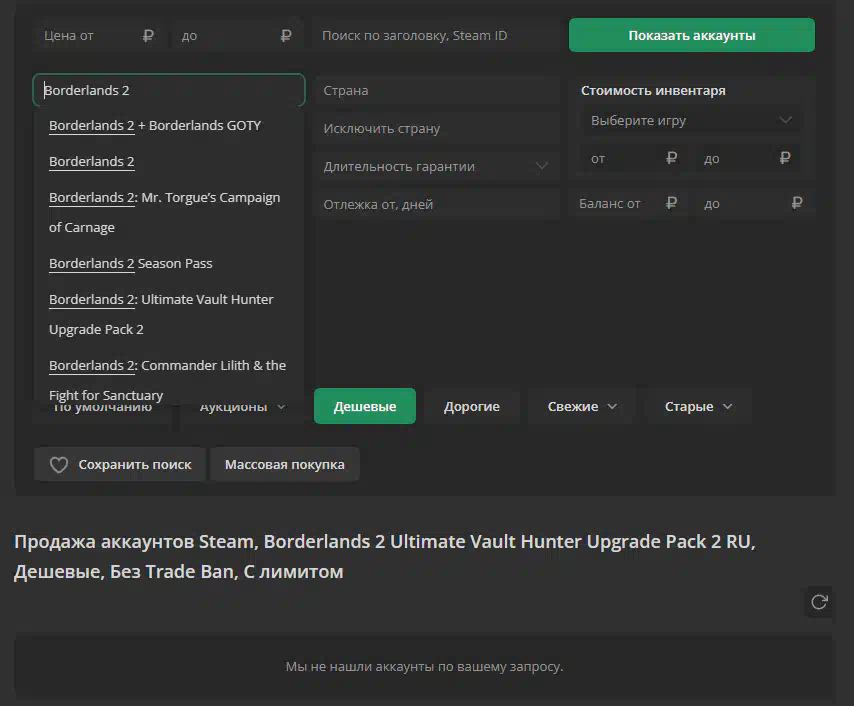854x706 pixels.
Task: Click the heart icon in Сохранить поиск
Action: tap(59, 465)
